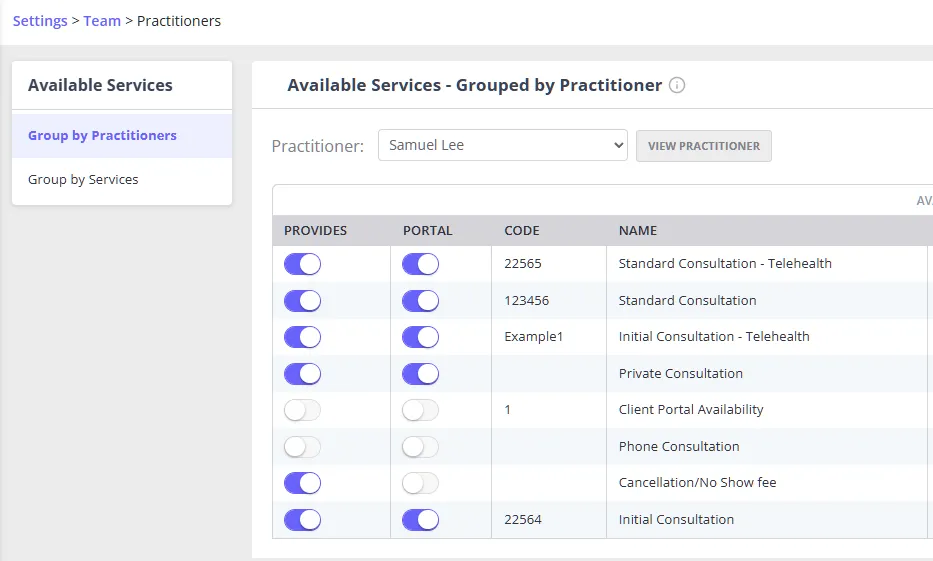Toggle Provides for Standard Consultation code 123456
Screen dimensions: 933x561
[x=302, y=300]
